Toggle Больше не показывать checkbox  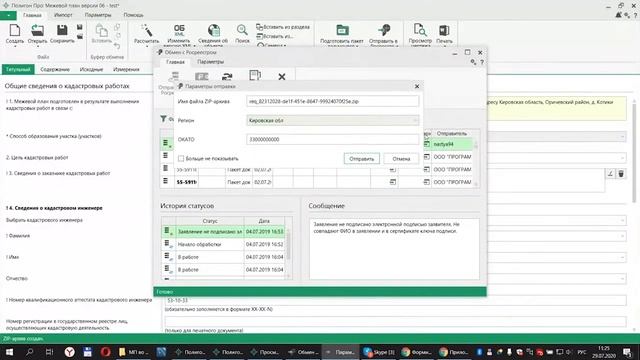[x=181, y=158]
